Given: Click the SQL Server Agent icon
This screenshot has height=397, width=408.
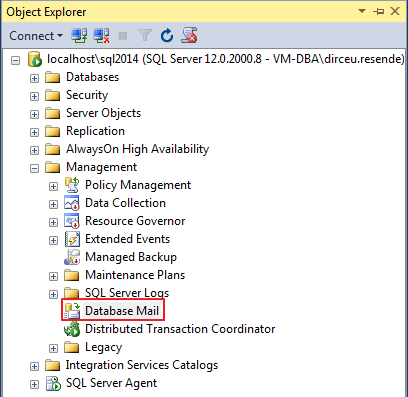Looking at the screenshot, I should (x=53, y=383).
